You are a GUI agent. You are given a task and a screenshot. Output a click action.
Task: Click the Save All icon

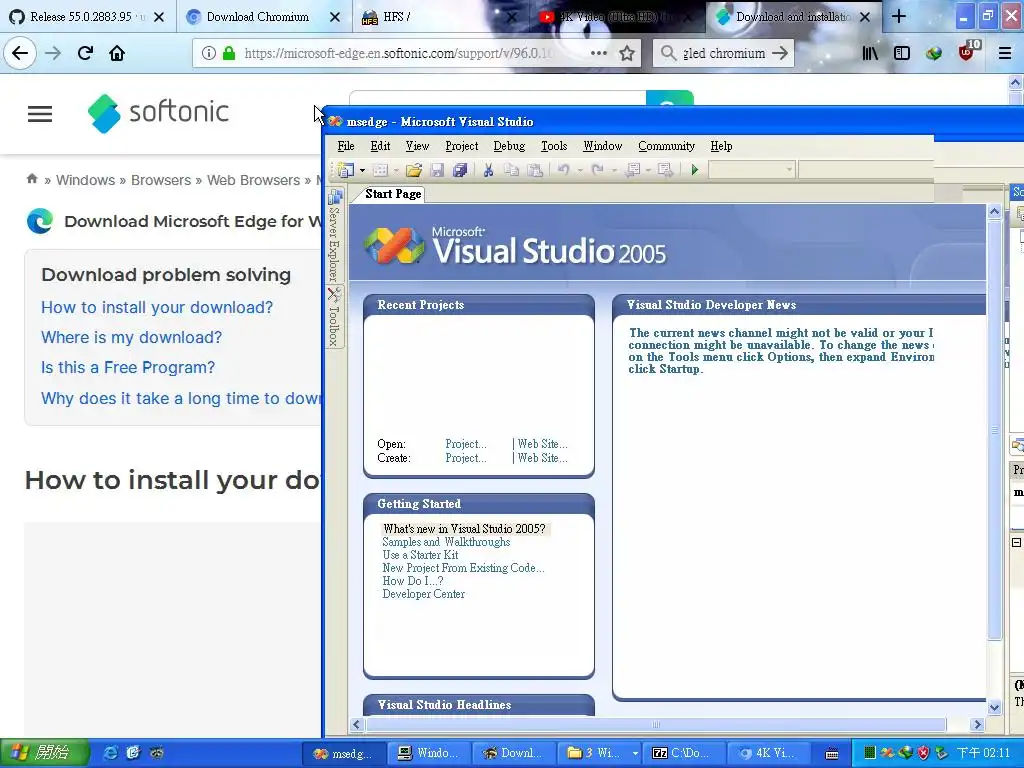point(460,170)
